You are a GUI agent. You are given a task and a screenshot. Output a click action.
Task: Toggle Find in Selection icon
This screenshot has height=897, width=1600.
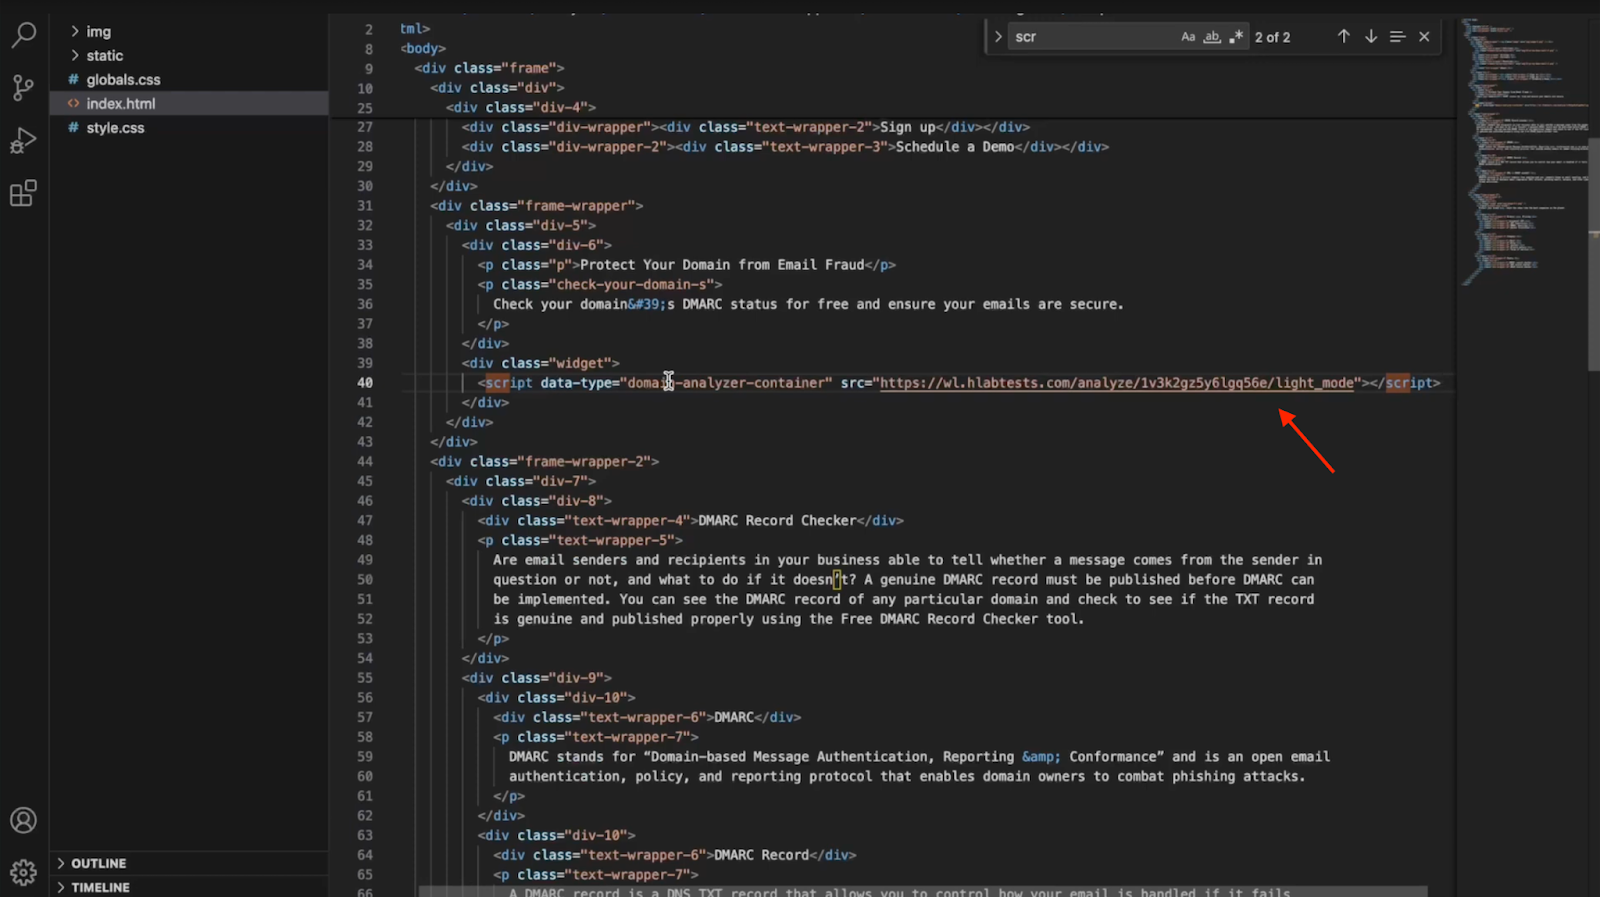coord(1398,36)
